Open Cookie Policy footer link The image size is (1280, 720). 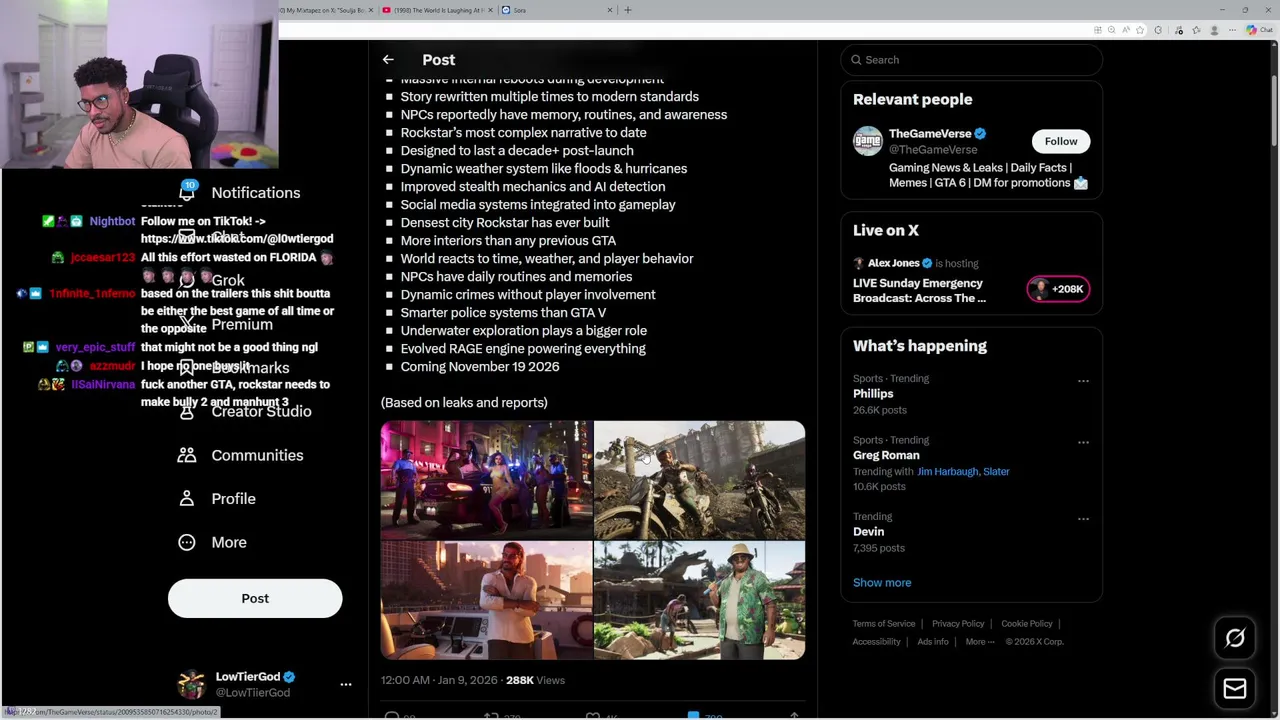coord(1027,624)
